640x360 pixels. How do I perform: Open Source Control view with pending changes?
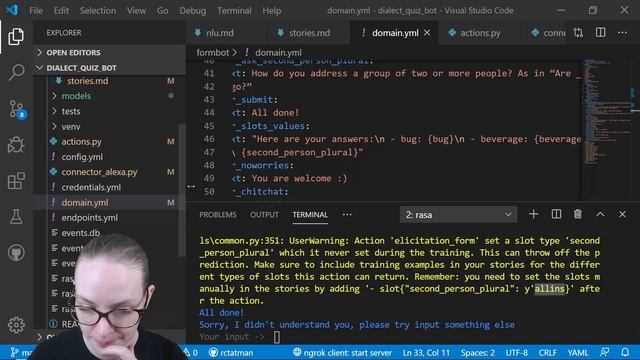[17, 109]
